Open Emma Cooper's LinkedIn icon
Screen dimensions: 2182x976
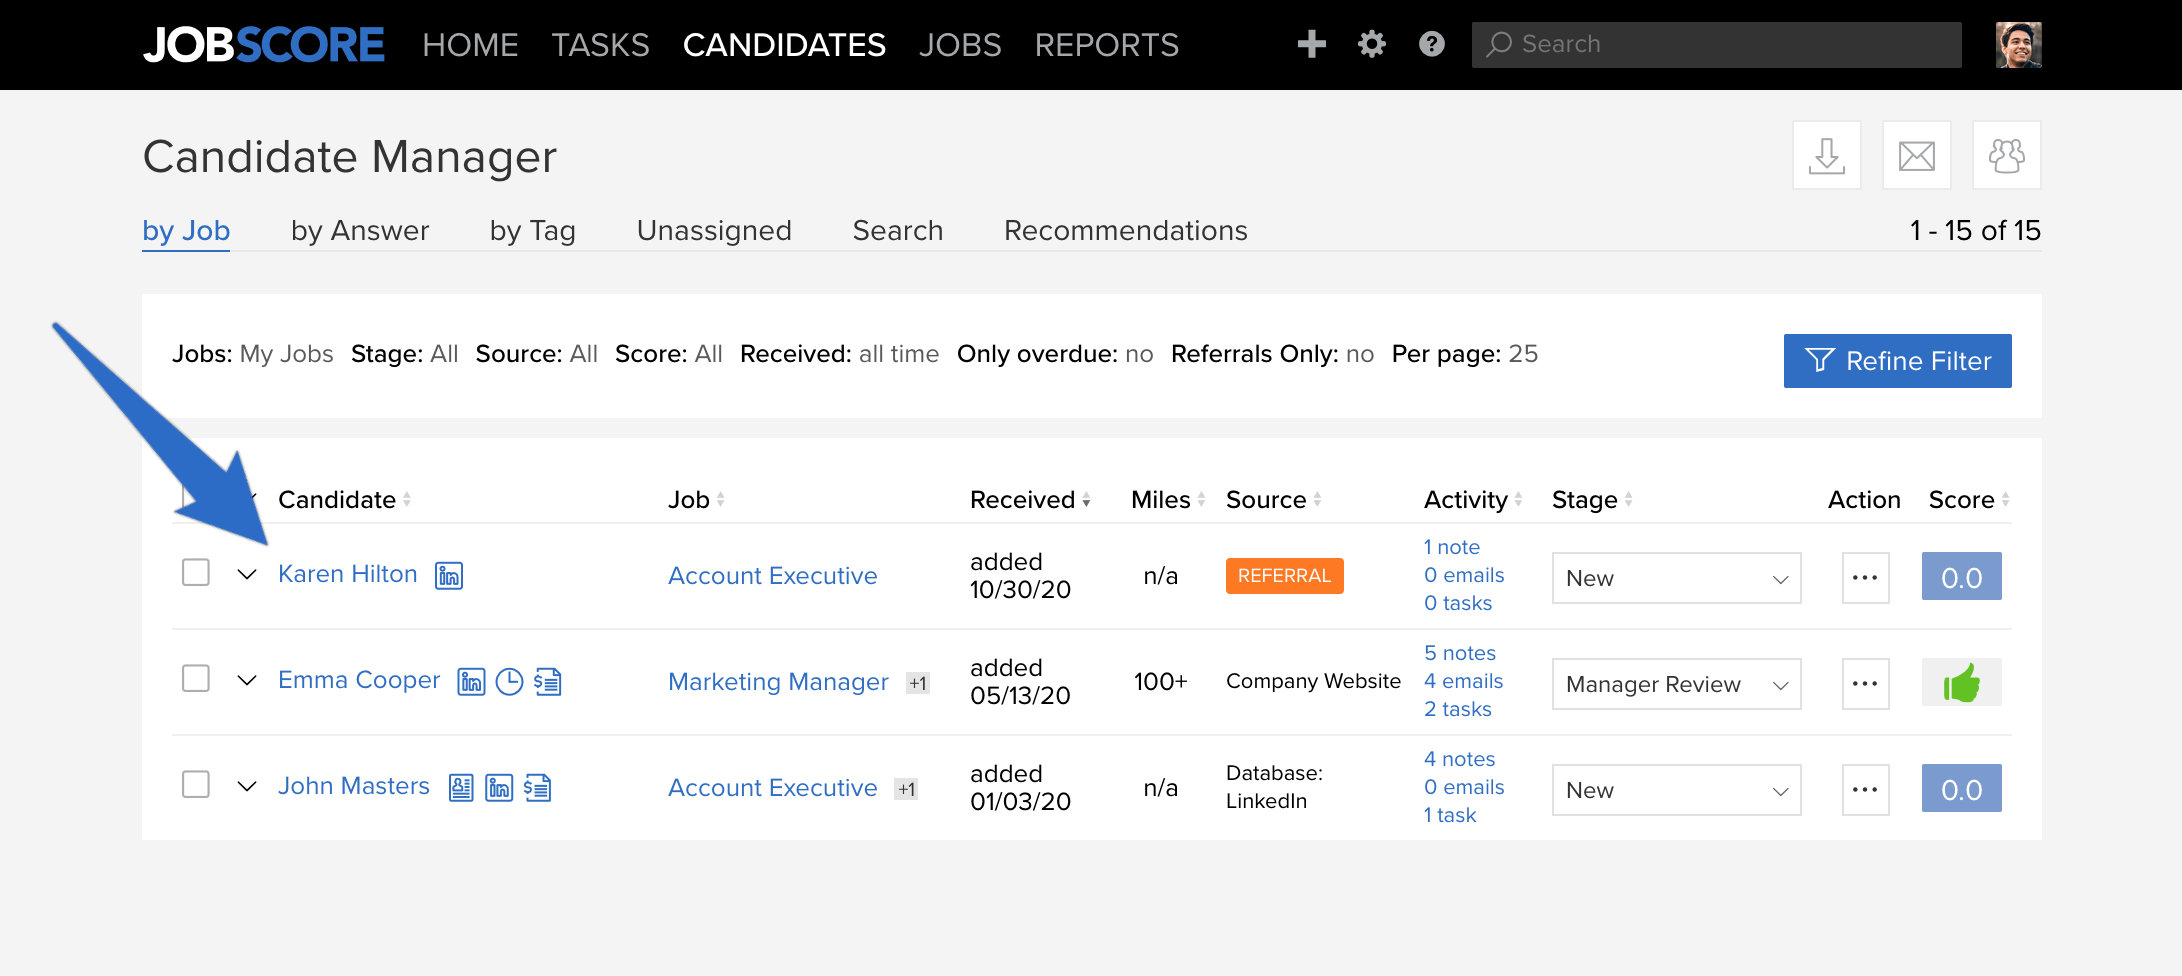pyautogui.click(x=471, y=682)
